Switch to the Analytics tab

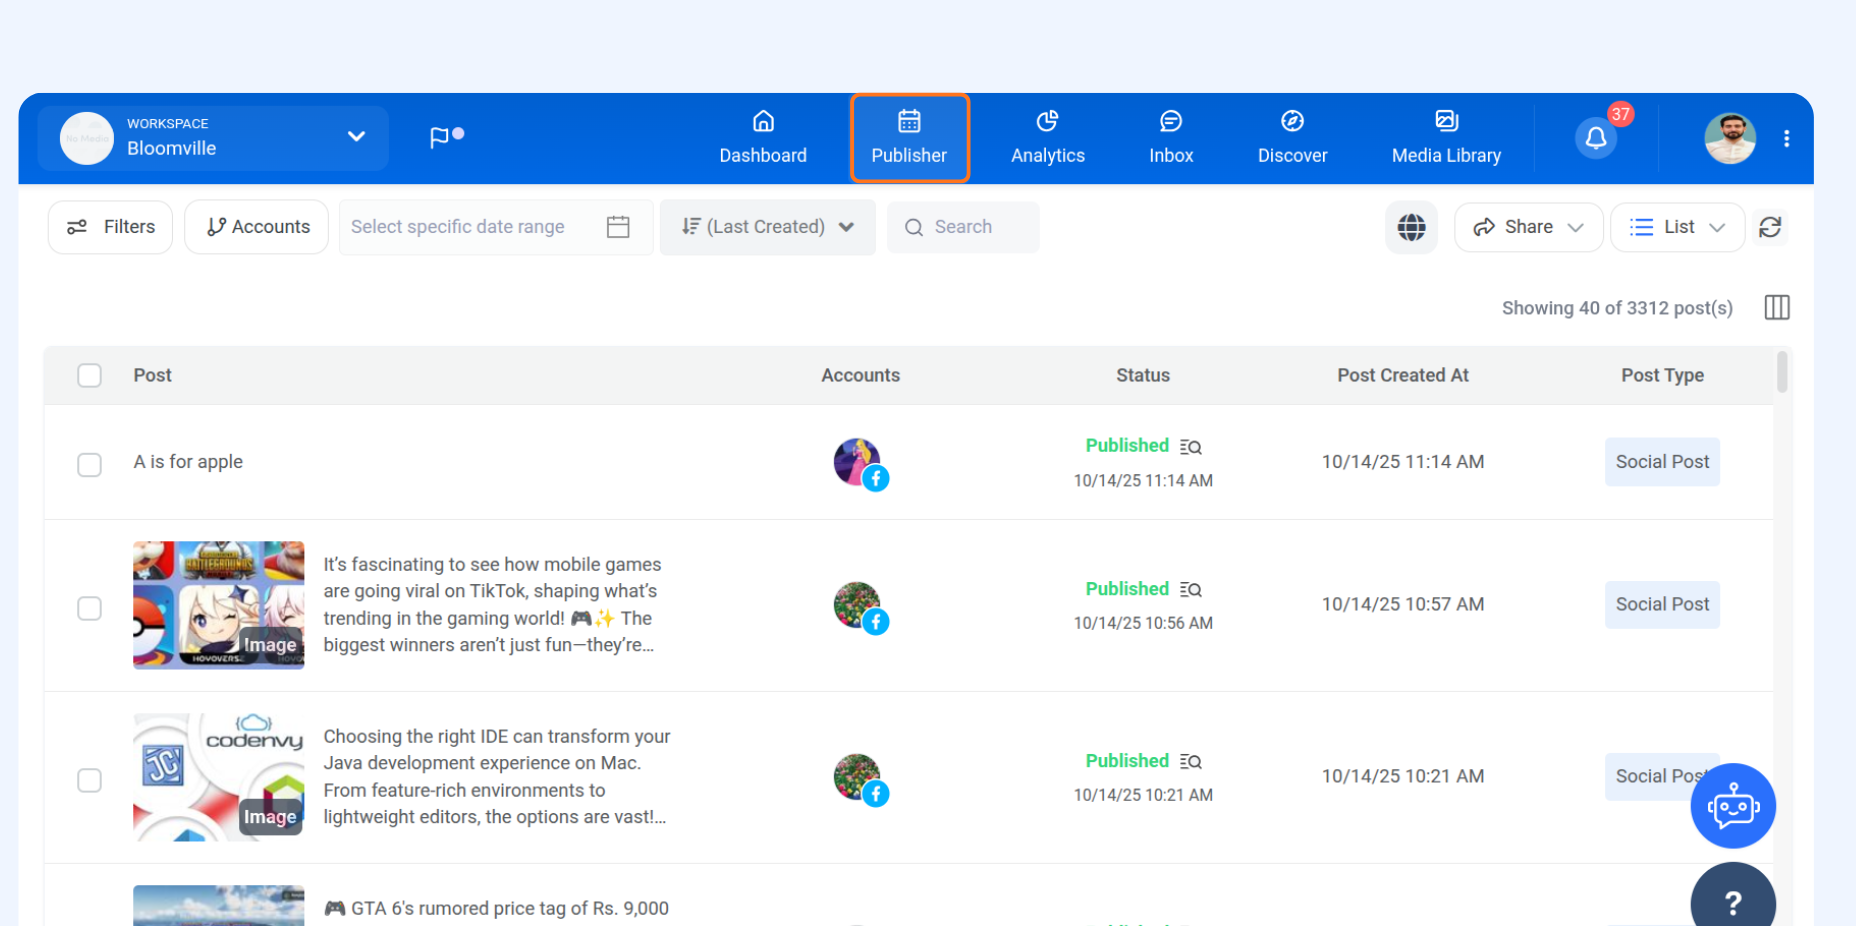pyautogui.click(x=1048, y=138)
